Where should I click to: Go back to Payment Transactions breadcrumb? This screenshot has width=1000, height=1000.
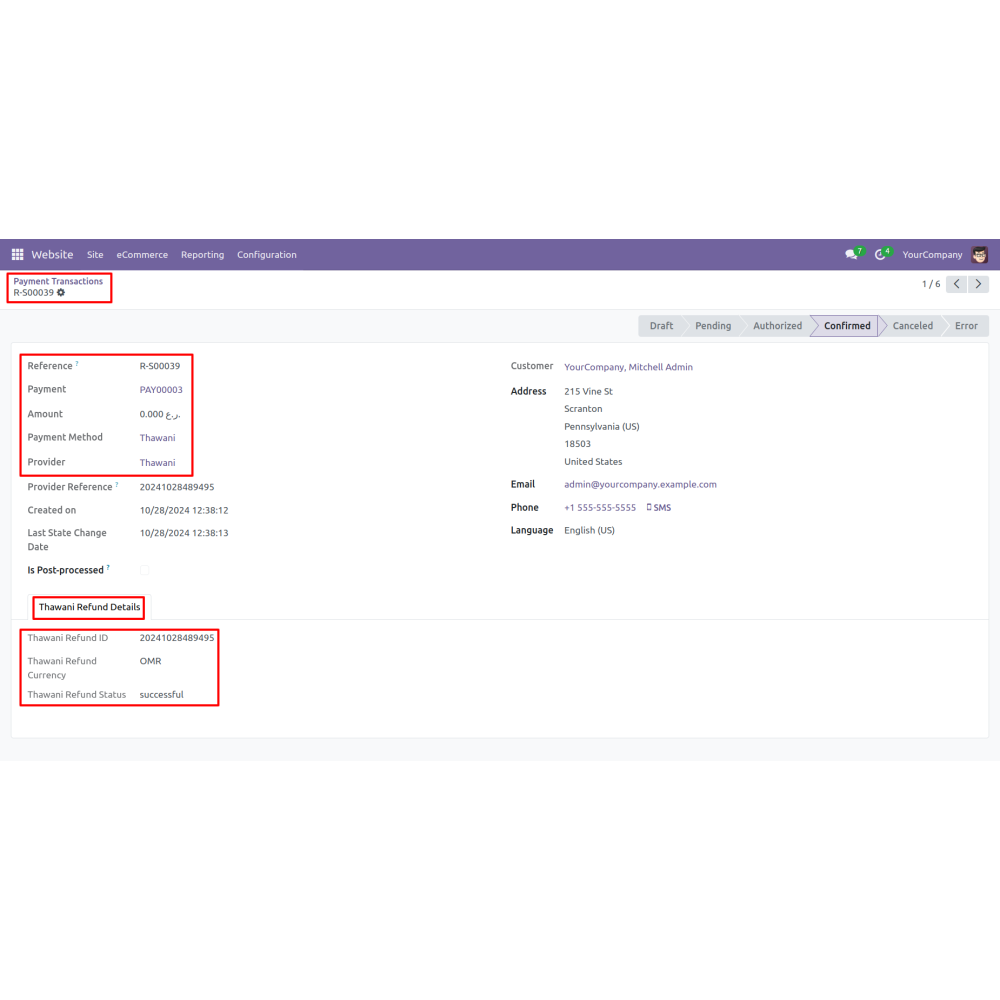pyautogui.click(x=58, y=281)
